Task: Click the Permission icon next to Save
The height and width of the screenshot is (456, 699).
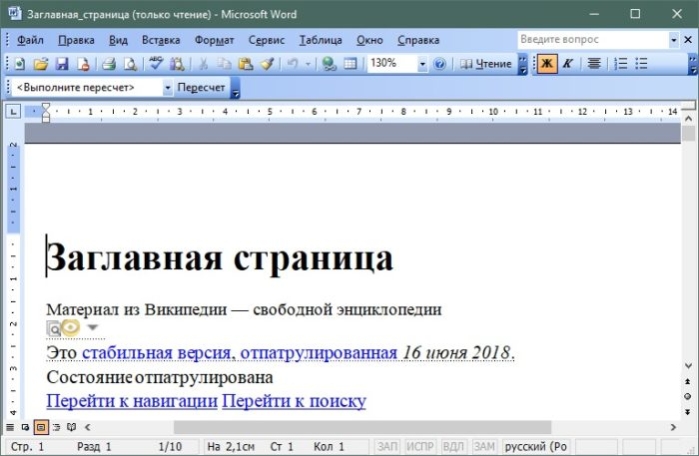Action: [x=83, y=64]
